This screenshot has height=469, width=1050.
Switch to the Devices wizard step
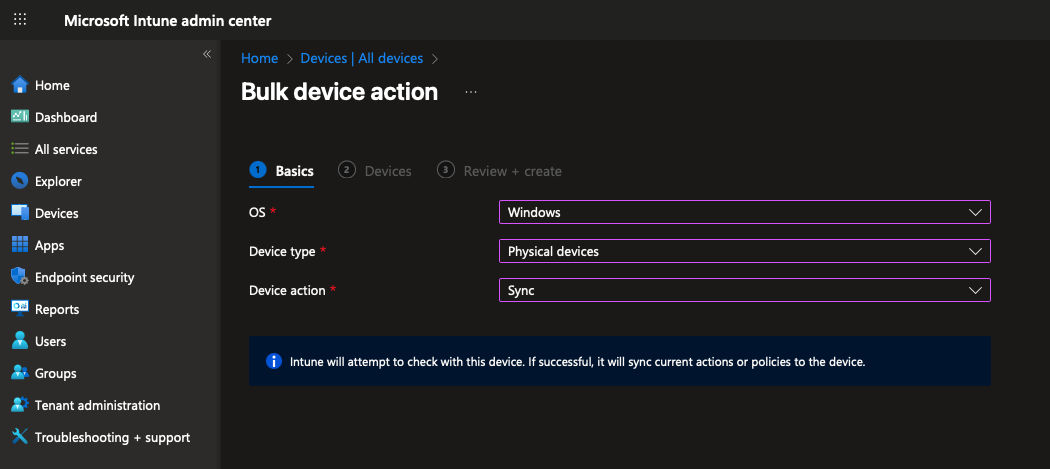click(x=376, y=171)
